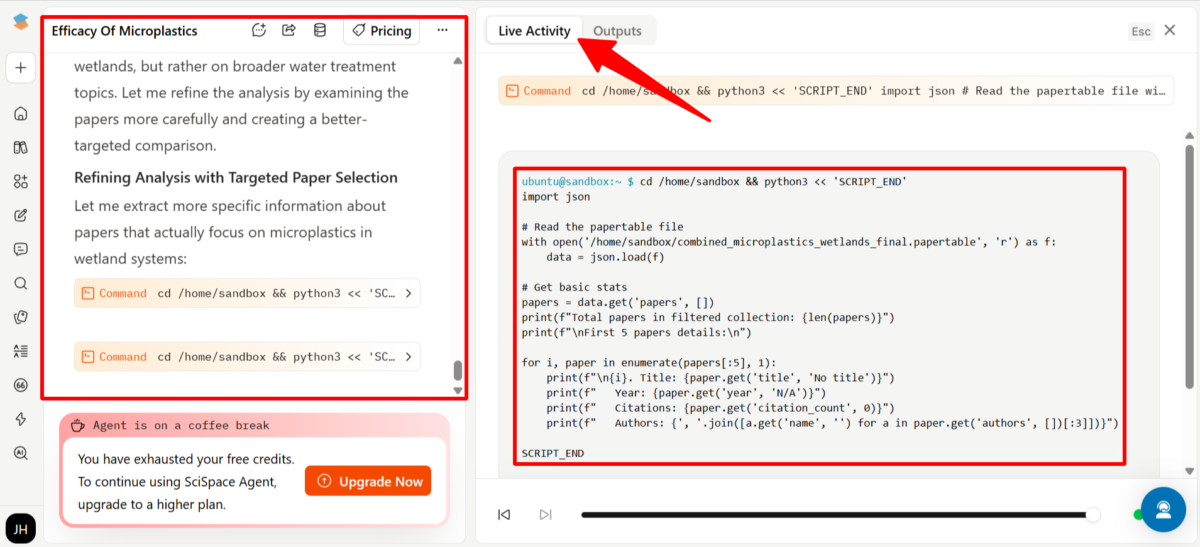The image size is (1200, 547).
Task: Open the search icon in left sidebar
Action: pyautogui.click(x=21, y=283)
